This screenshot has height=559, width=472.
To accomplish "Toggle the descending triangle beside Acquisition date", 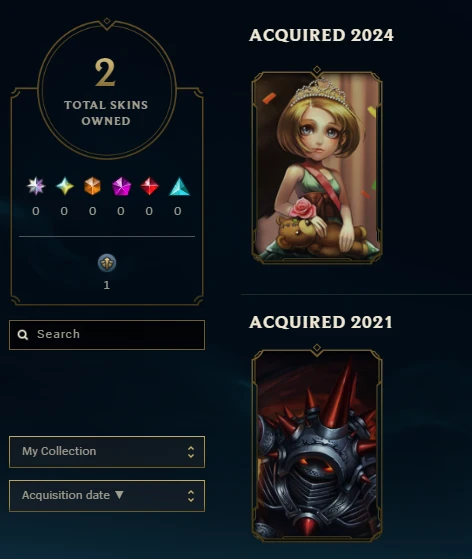I will pos(119,495).
